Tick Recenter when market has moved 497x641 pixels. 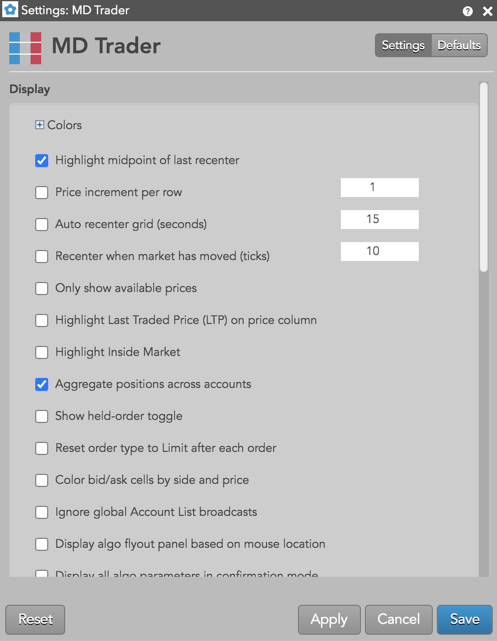point(42,256)
